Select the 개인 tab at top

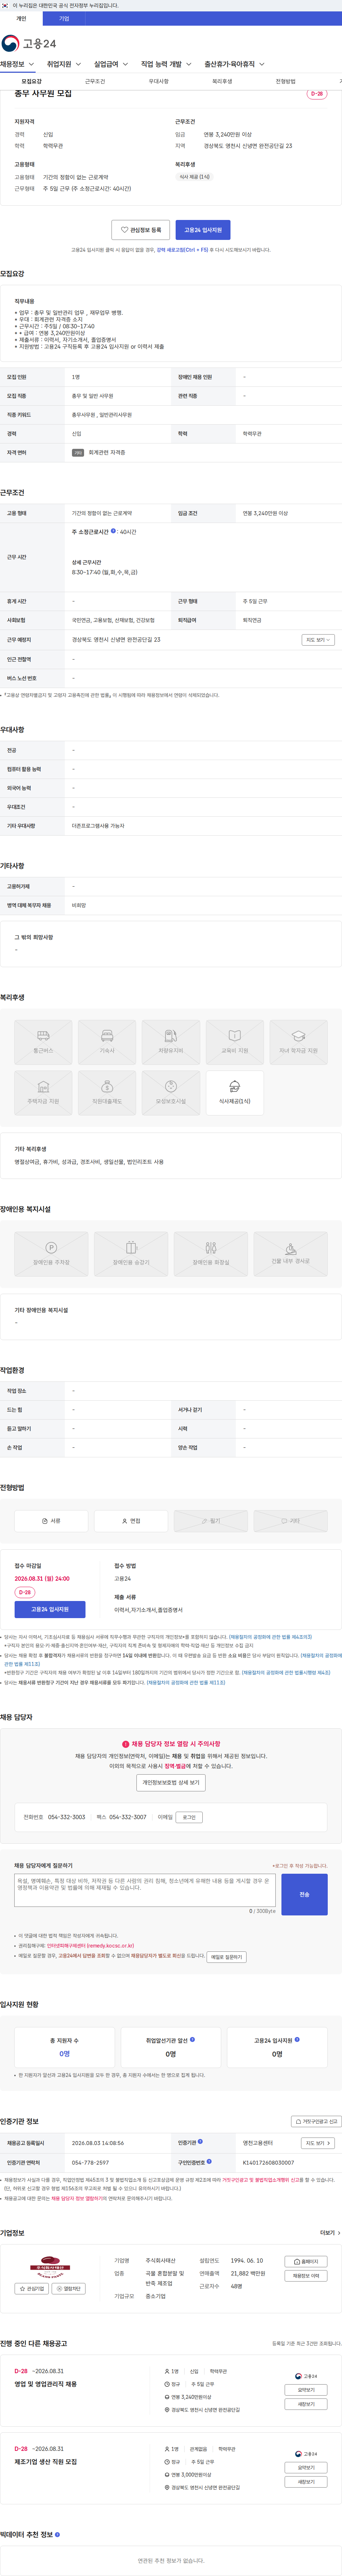21,18
